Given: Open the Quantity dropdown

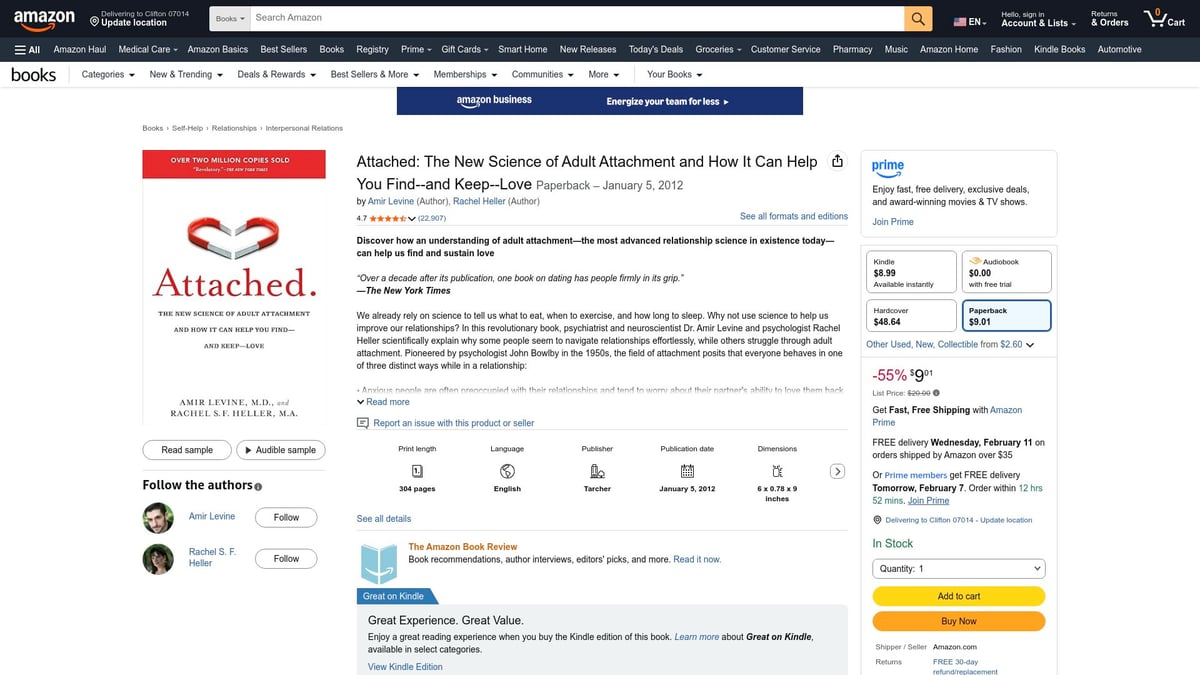Looking at the screenshot, I should (x=958, y=568).
